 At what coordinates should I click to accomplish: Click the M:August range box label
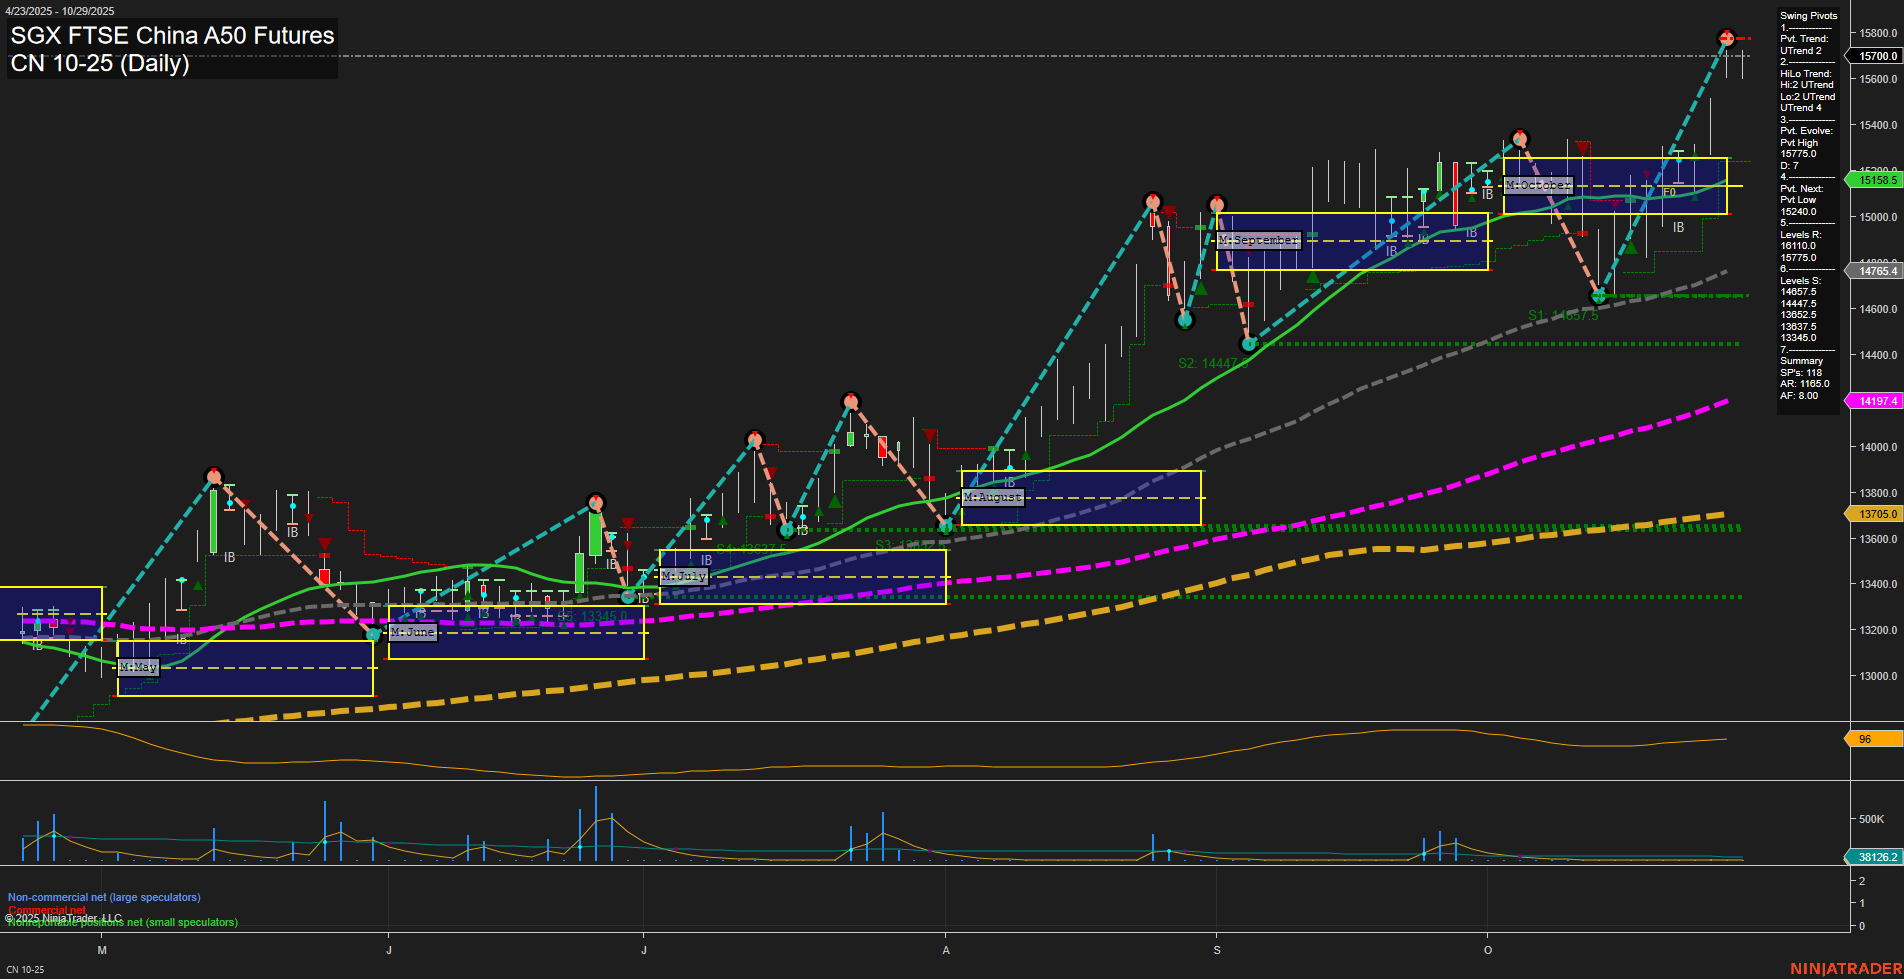click(x=992, y=497)
